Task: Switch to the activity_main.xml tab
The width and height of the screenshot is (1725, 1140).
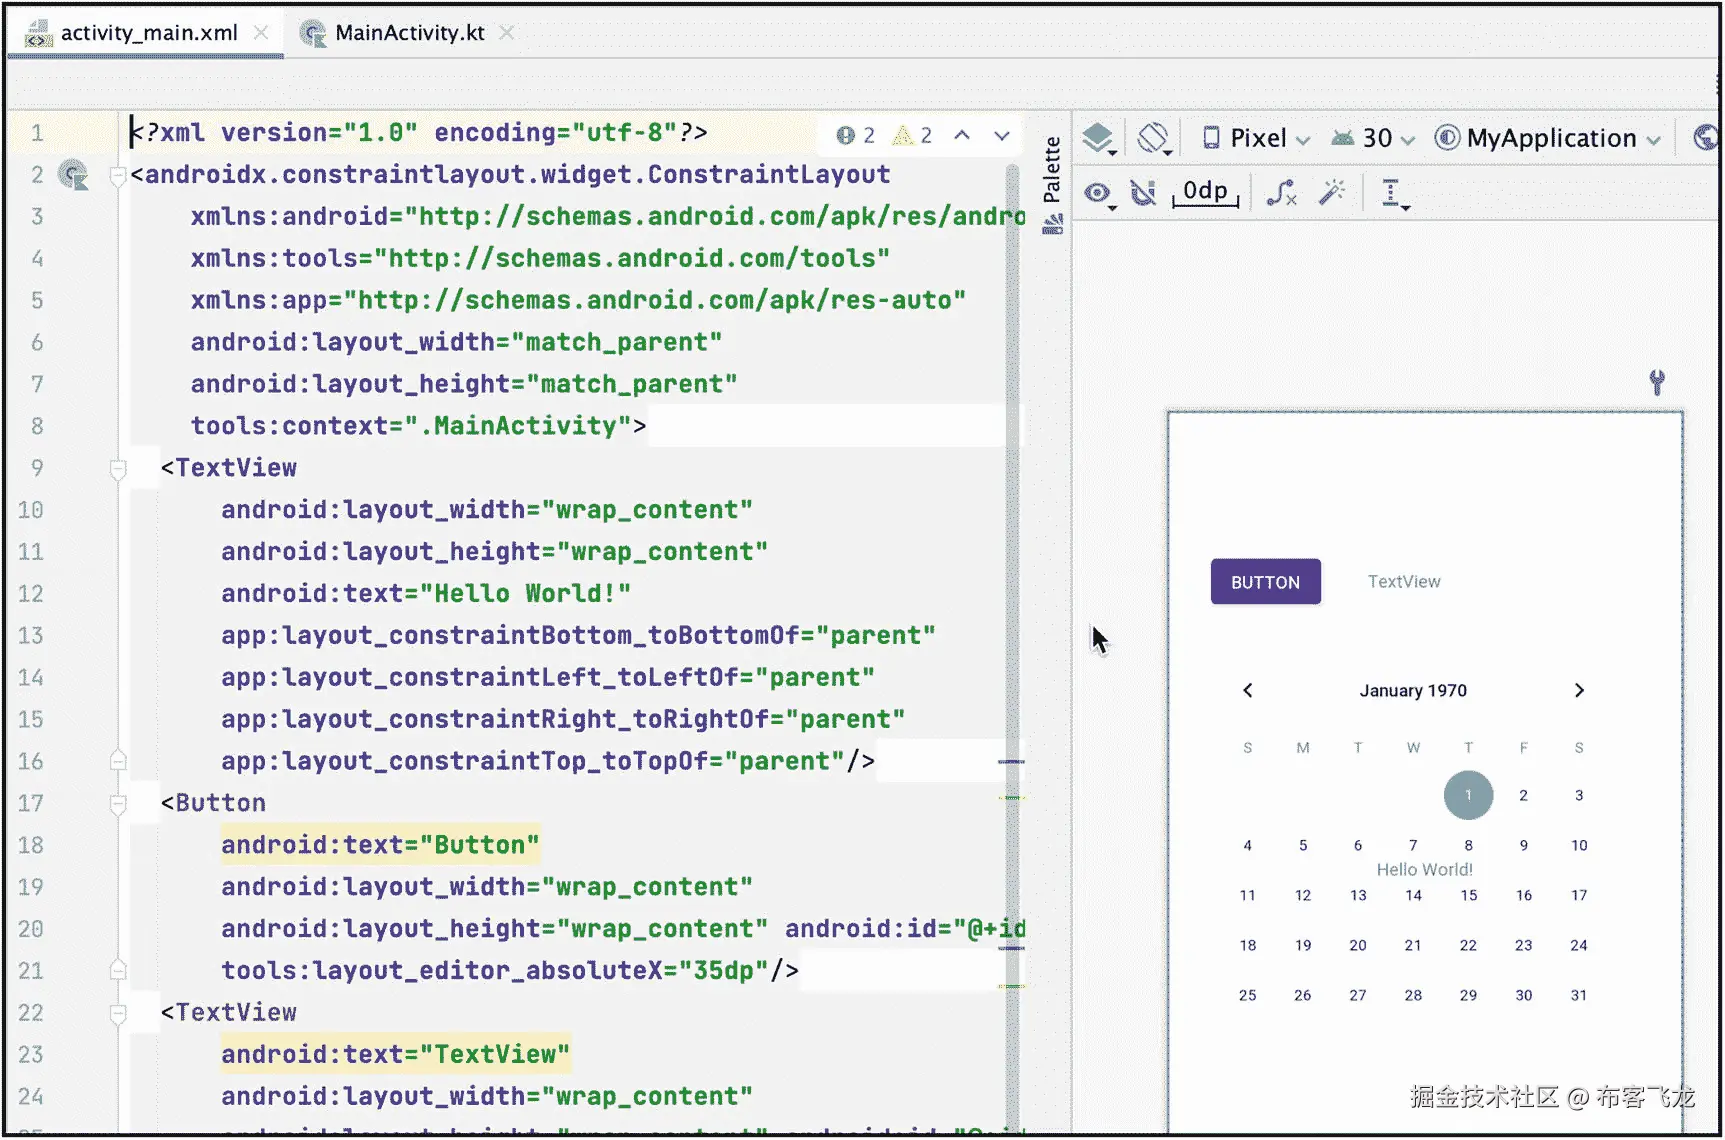Action: tap(148, 33)
